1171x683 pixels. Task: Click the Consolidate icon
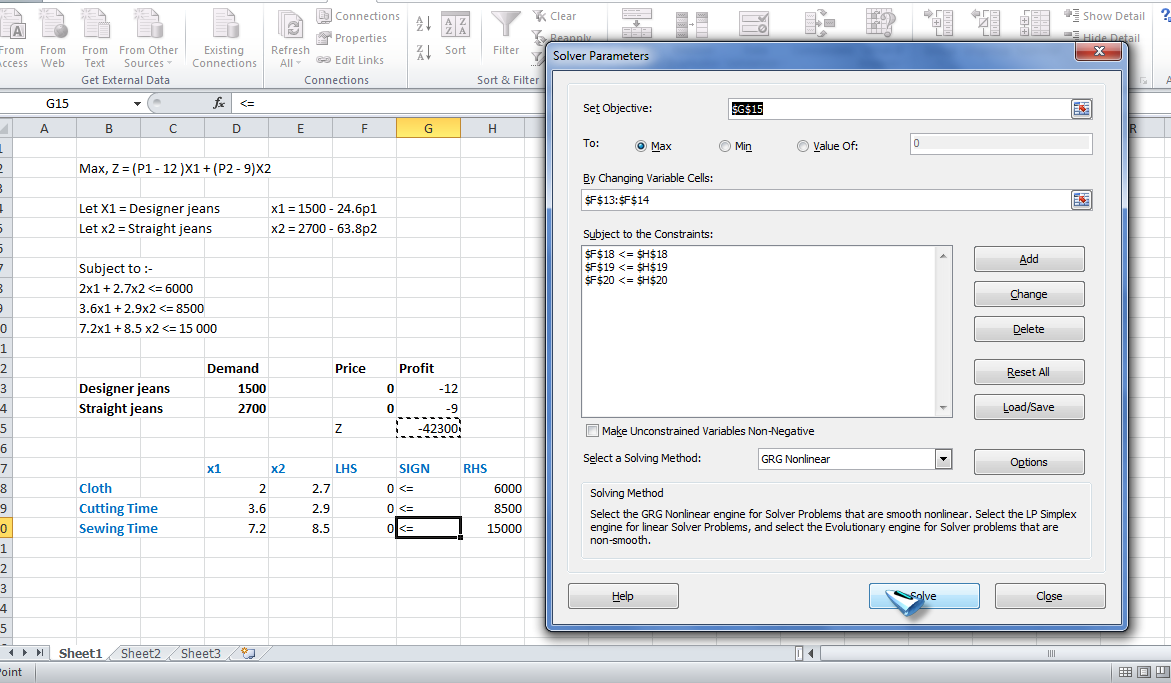pos(819,24)
